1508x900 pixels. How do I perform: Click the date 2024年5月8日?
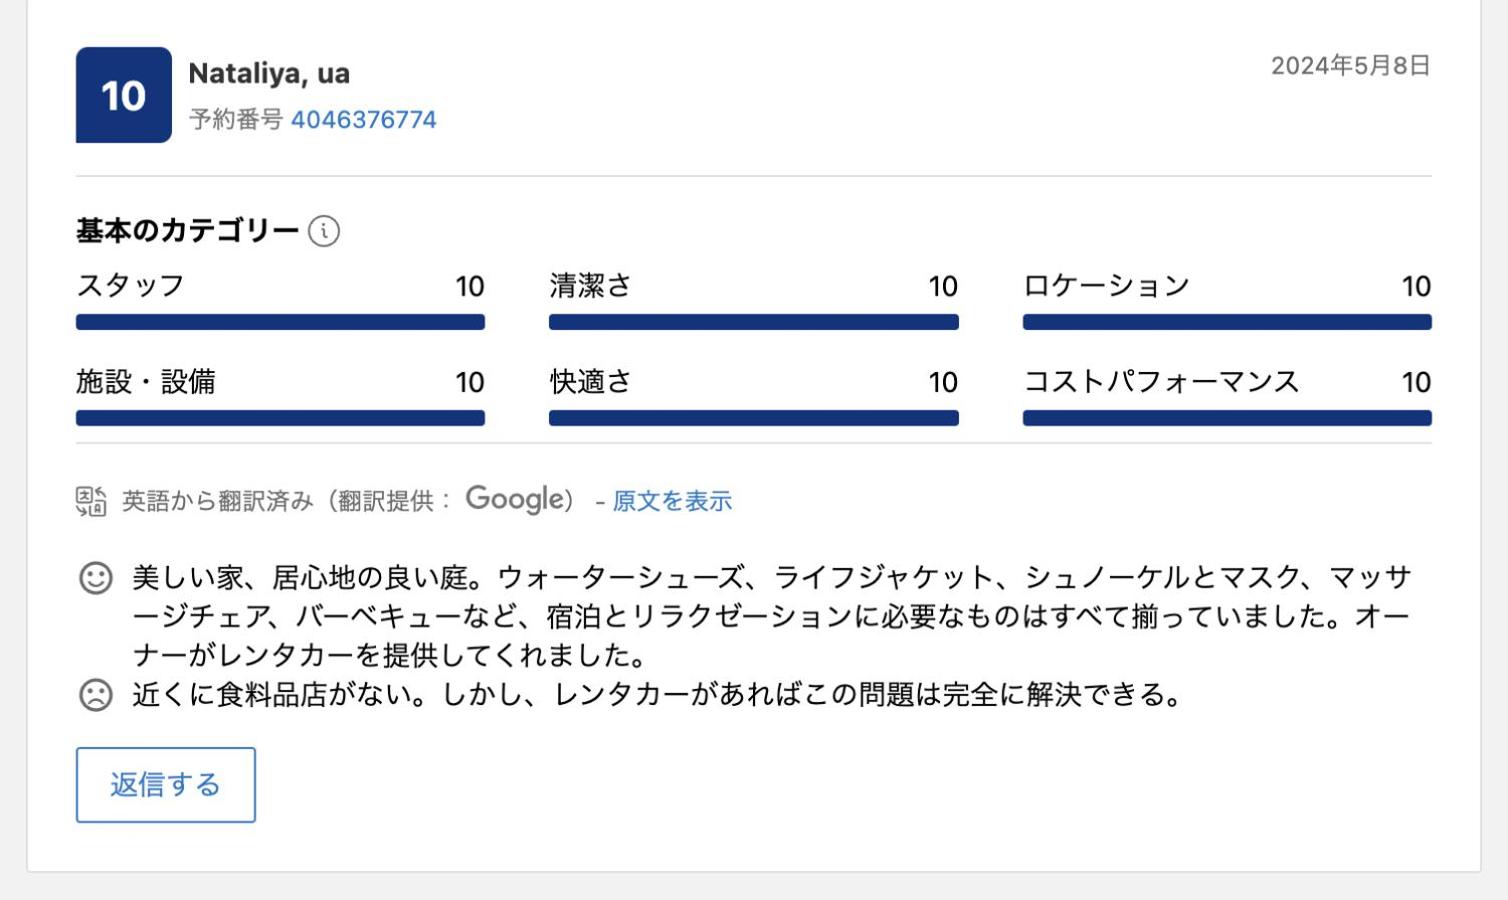(1351, 66)
